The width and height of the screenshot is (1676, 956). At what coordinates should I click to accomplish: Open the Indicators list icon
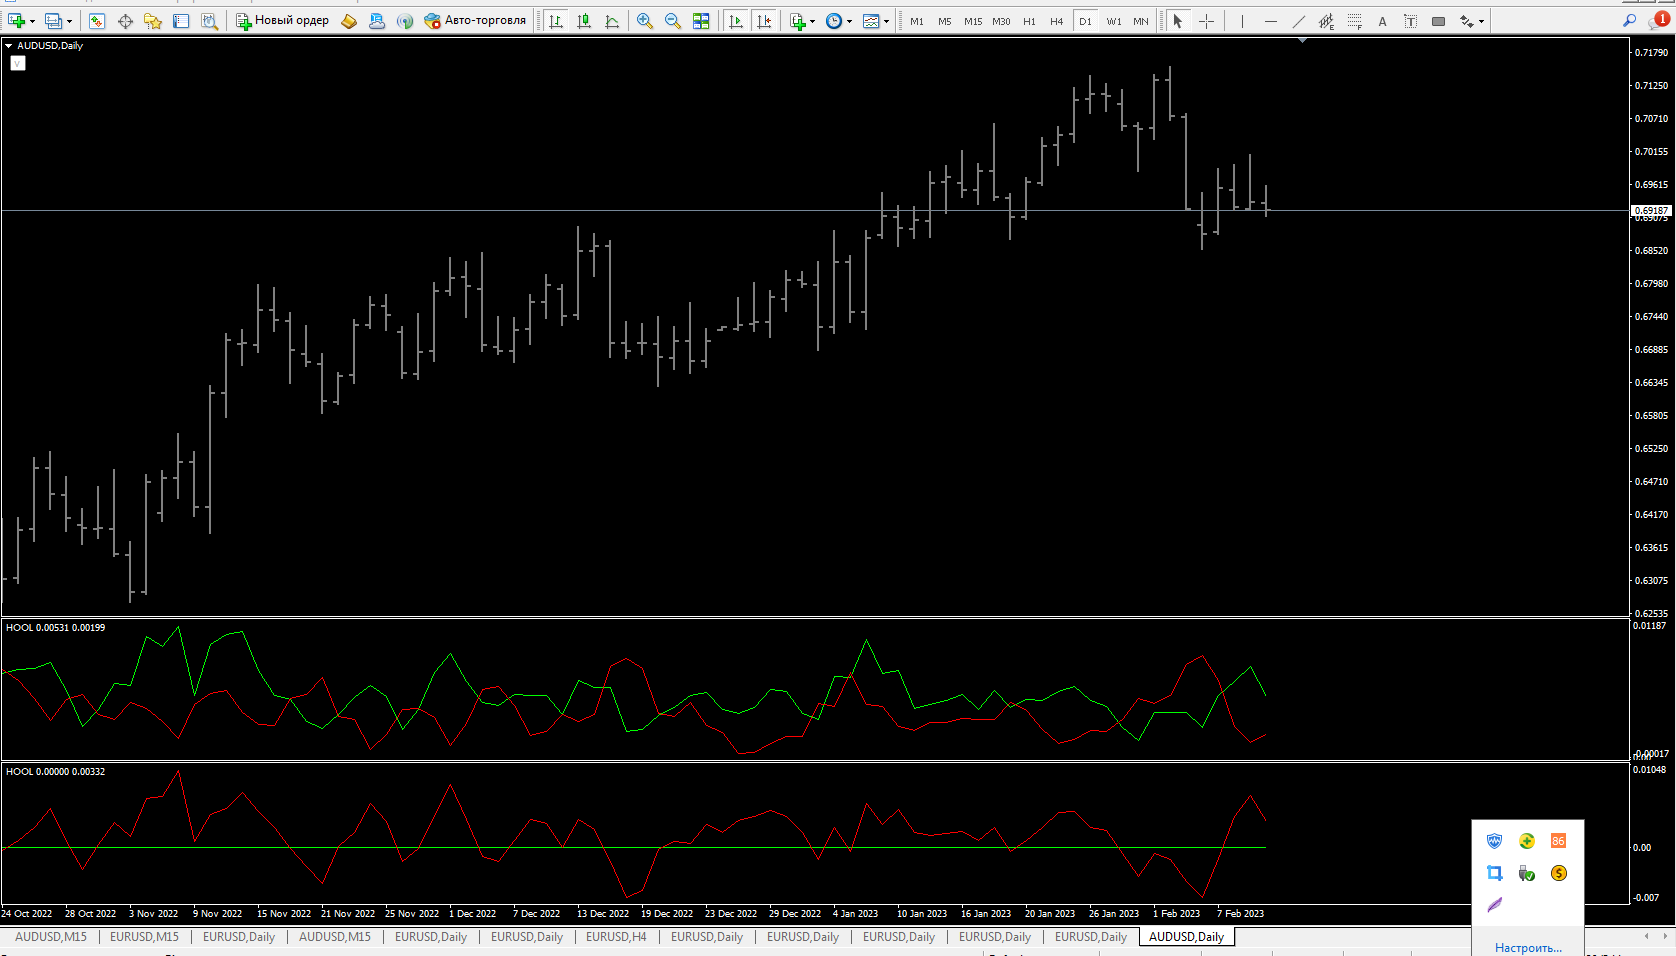[797, 21]
